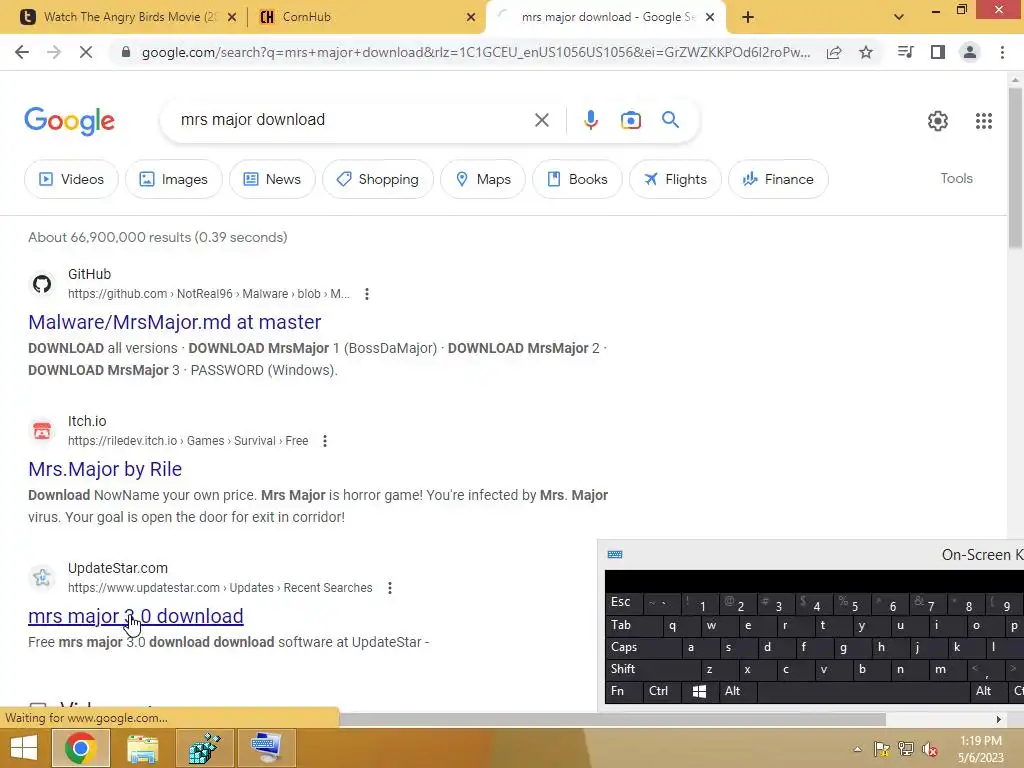The image size is (1024, 768).
Task: Click the network tray icon
Action: coord(906,749)
